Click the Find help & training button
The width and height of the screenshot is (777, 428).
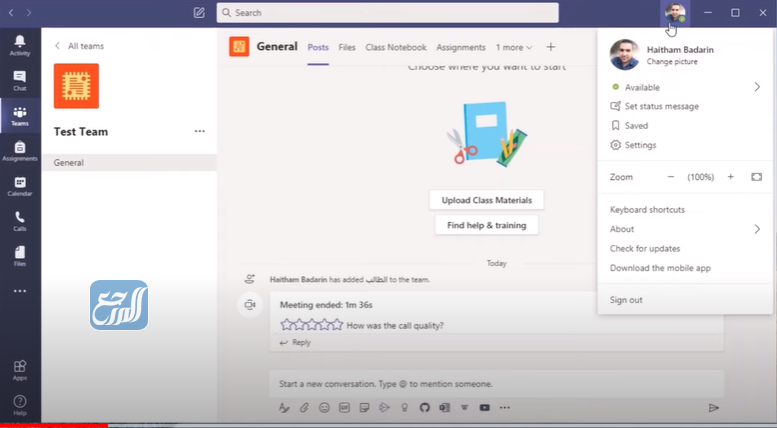point(486,225)
